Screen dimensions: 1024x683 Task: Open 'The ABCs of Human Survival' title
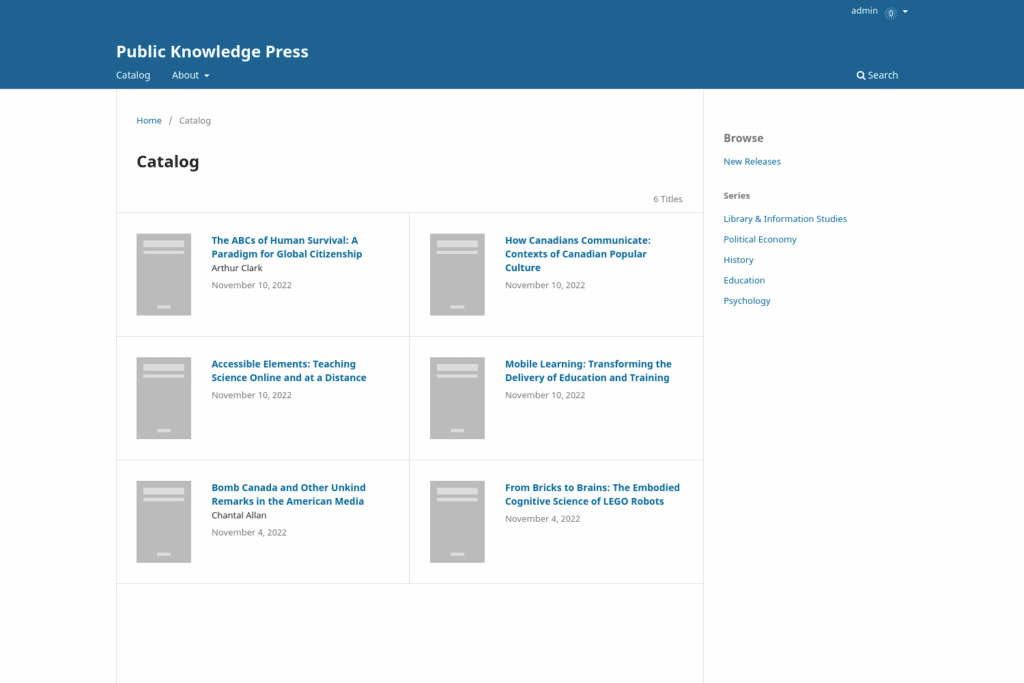284,247
